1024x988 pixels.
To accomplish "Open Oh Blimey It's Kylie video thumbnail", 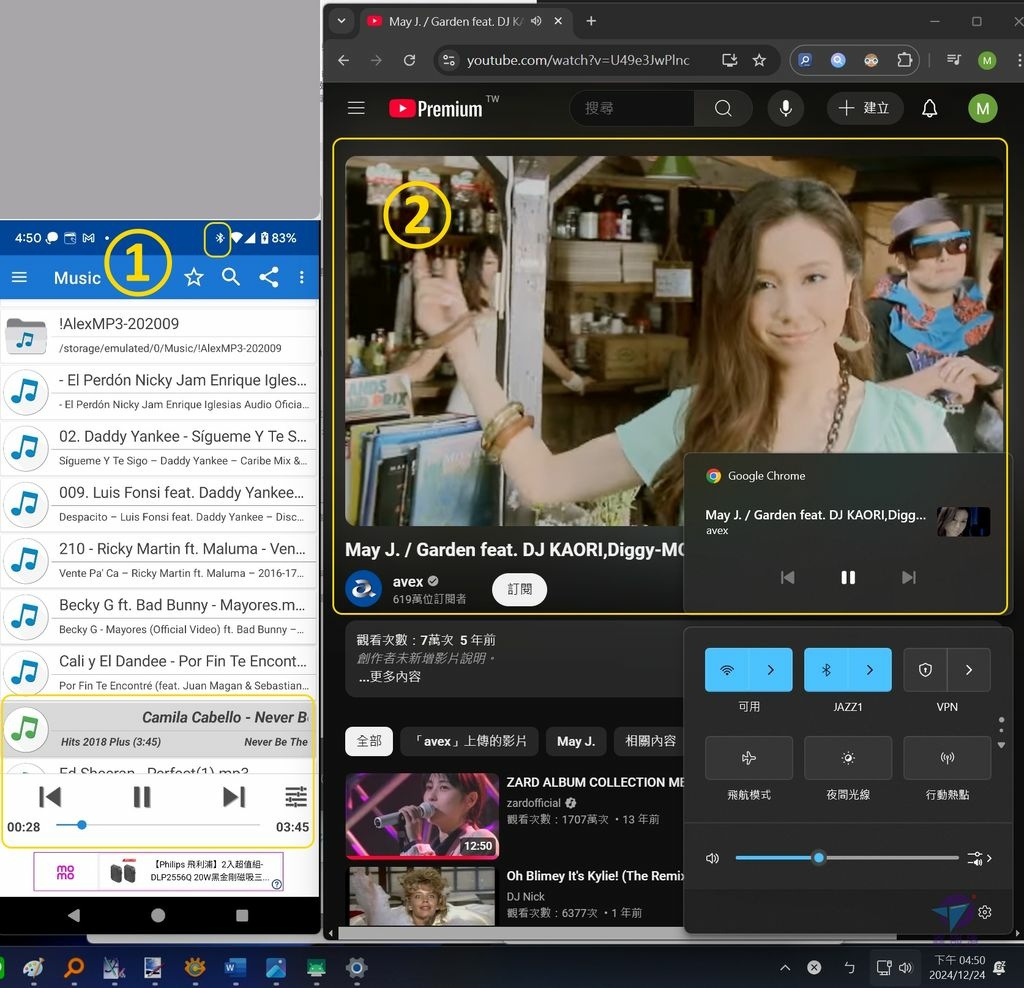I will [x=422, y=895].
